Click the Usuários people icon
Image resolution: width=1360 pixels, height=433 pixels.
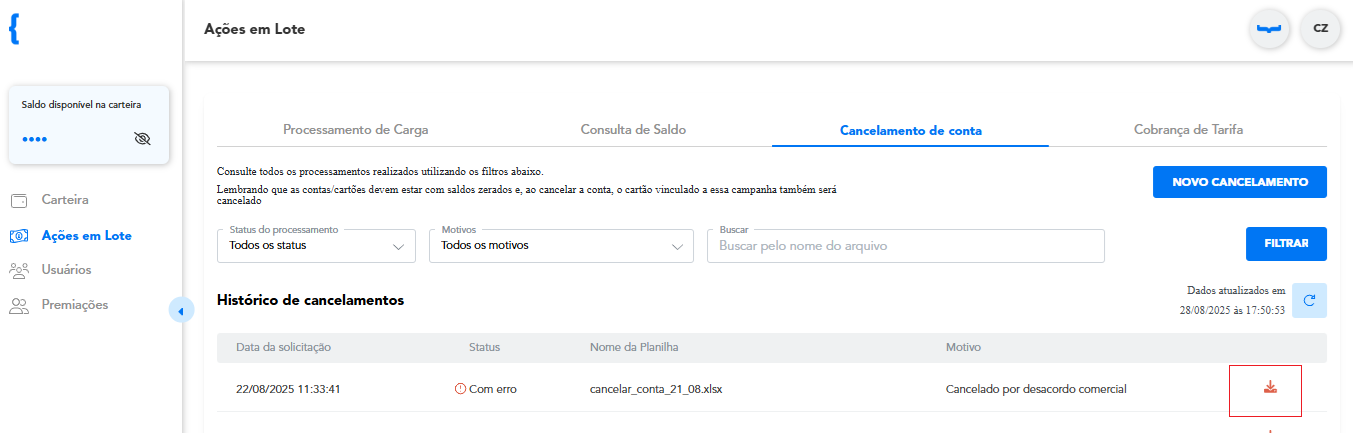pyautogui.click(x=18, y=270)
